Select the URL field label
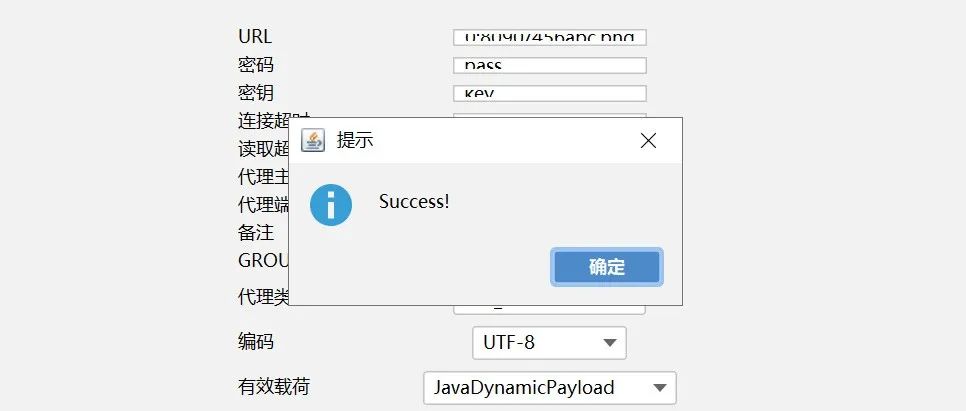This screenshot has width=966, height=411. tap(254, 36)
